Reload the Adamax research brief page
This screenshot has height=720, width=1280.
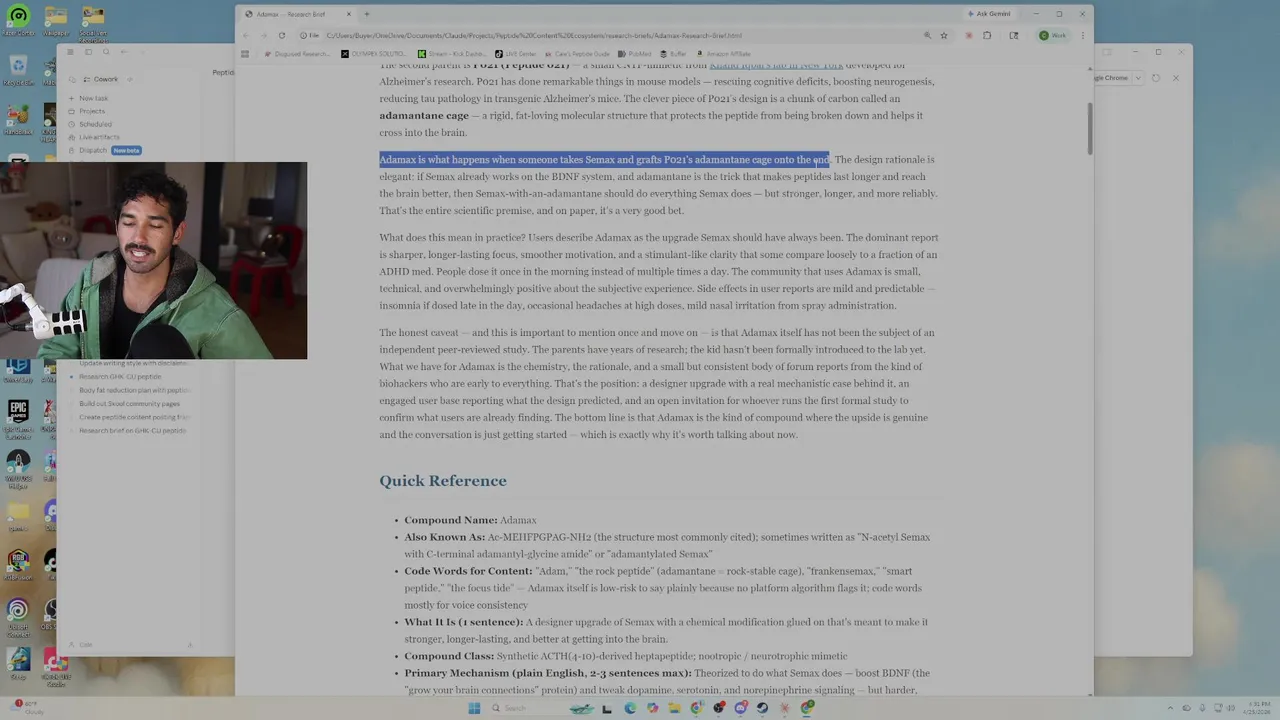click(x=281, y=36)
